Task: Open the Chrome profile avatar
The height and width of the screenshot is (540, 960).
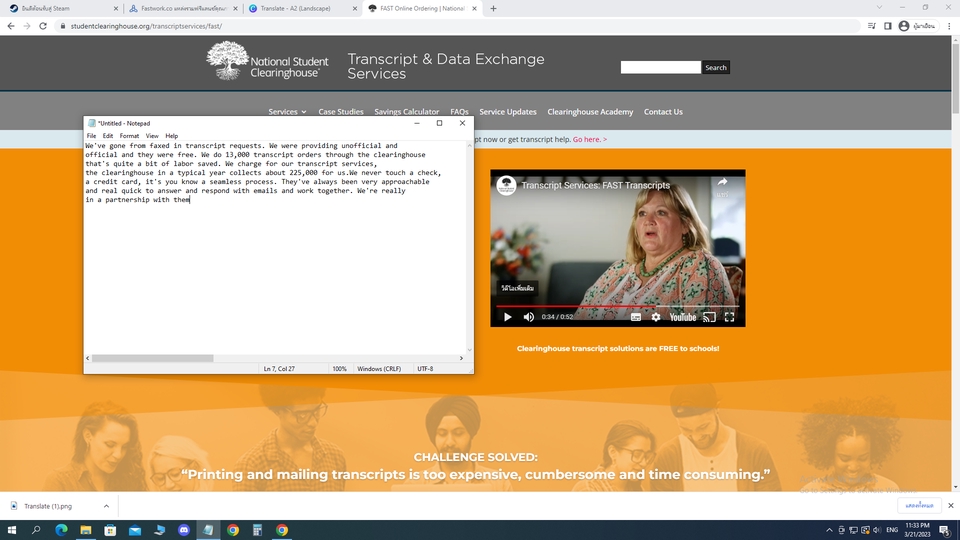Action: point(904,26)
